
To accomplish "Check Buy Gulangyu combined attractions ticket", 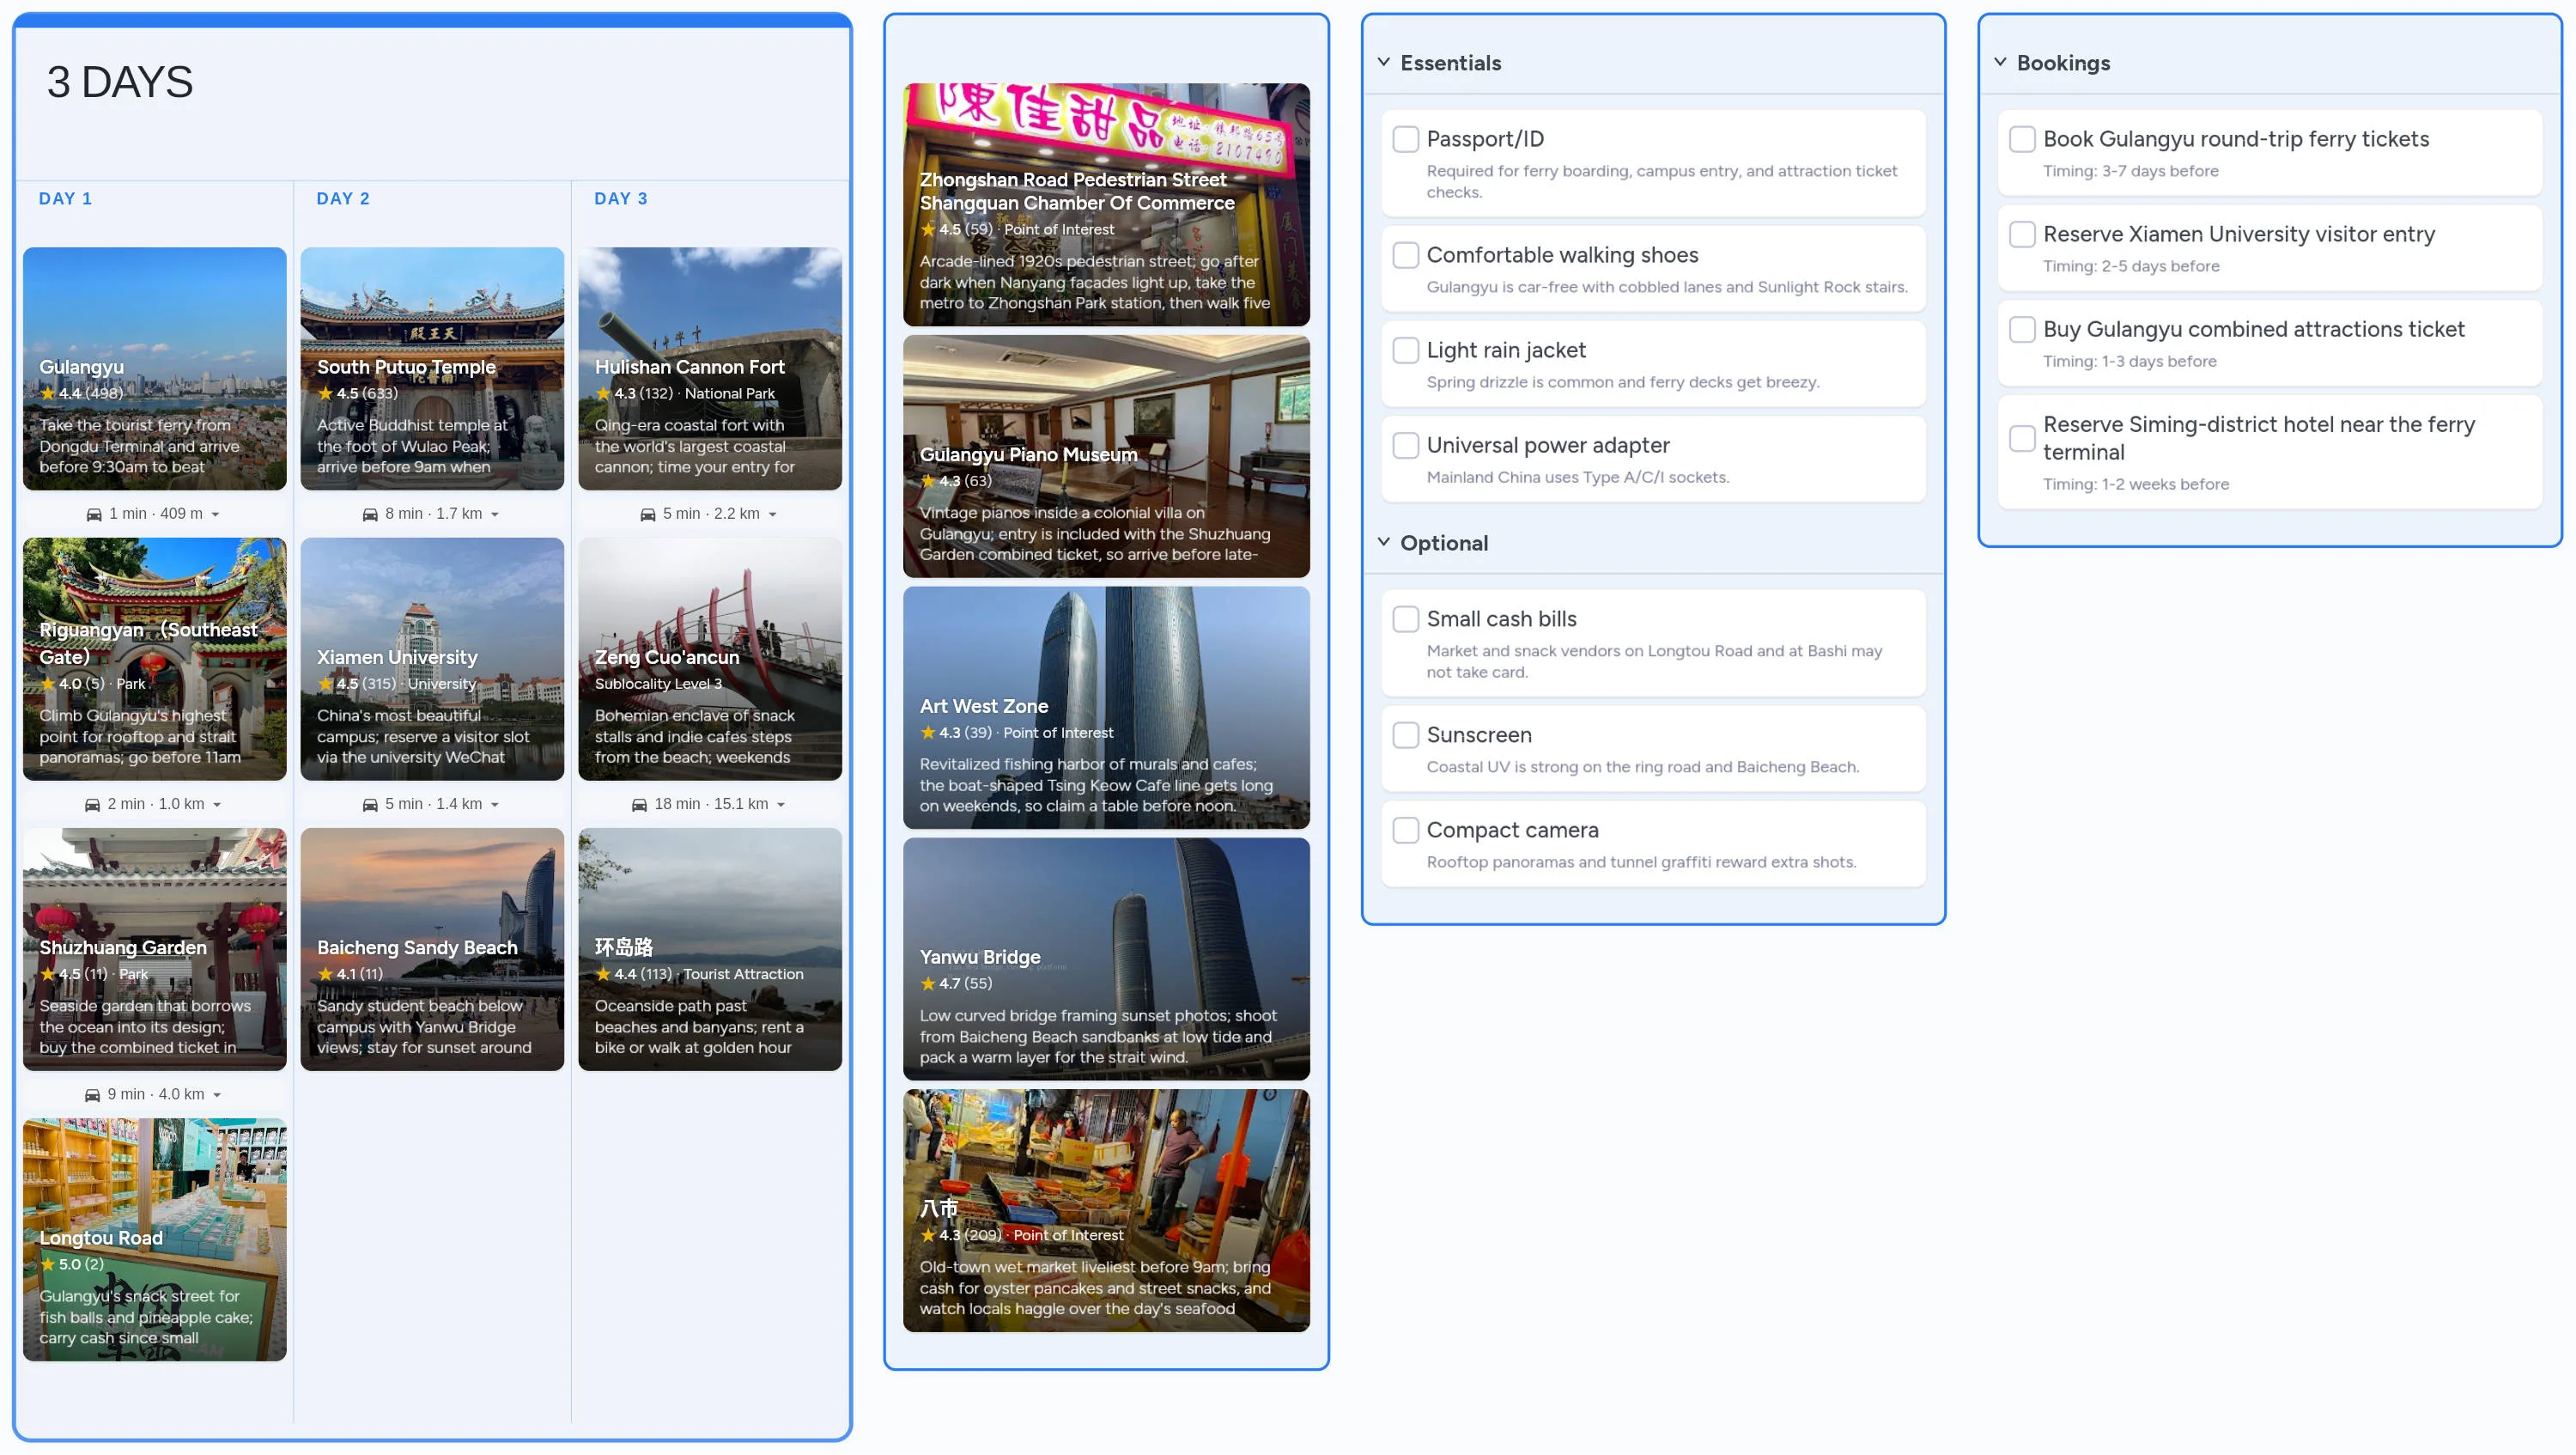I will coord(2022,329).
